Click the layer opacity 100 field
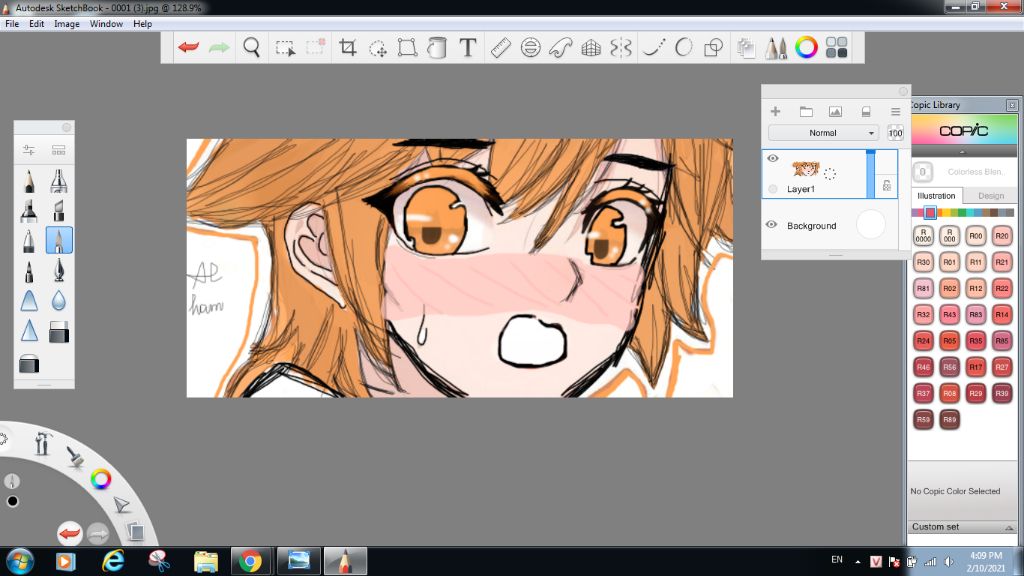 tap(895, 133)
